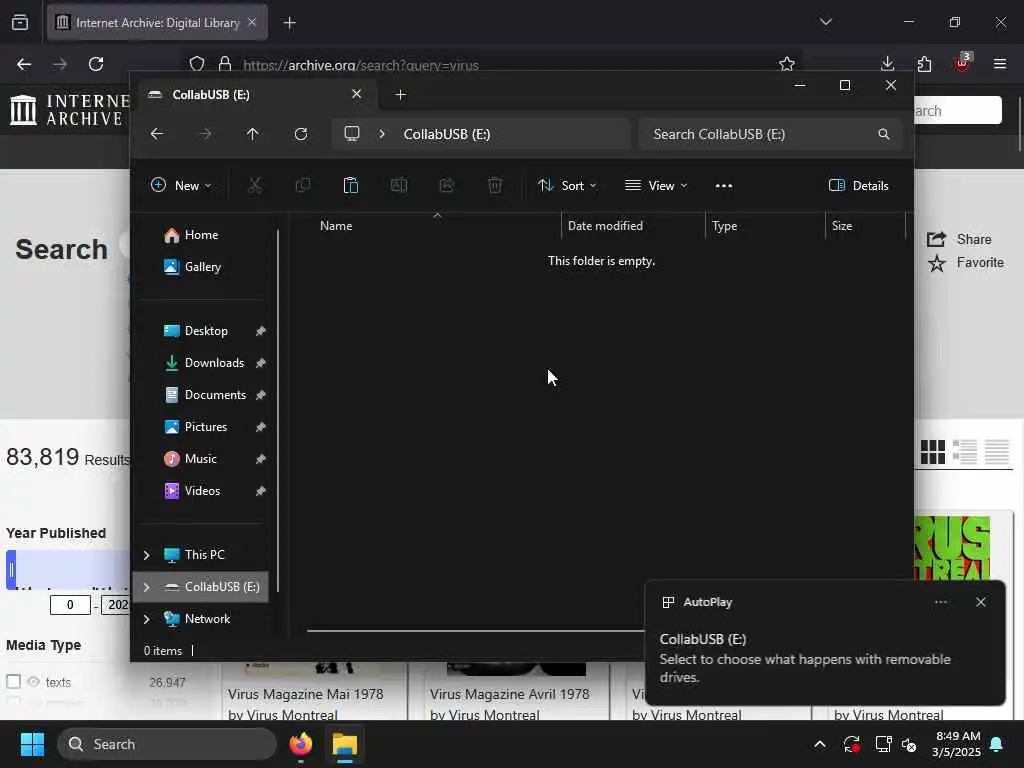Open the View dropdown

click(x=656, y=185)
